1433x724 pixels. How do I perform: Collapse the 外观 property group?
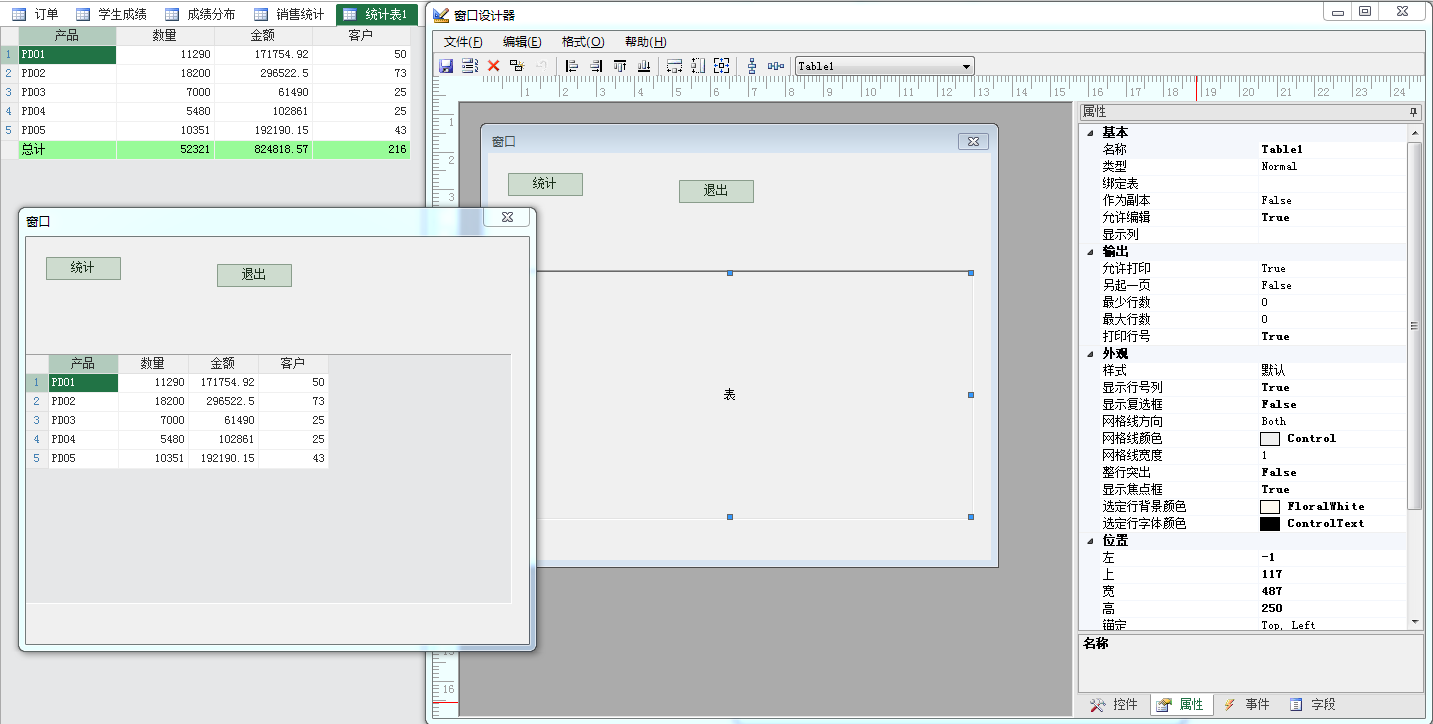tap(1089, 353)
